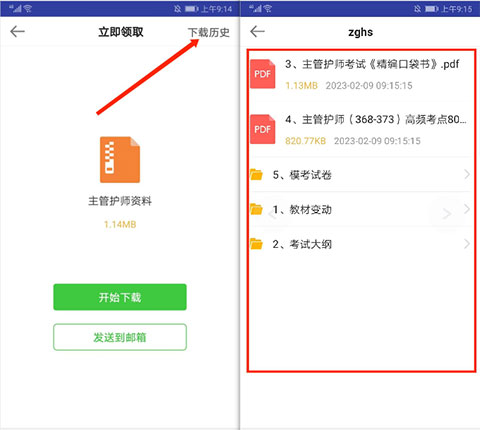Open the 1、教材变动 folder row
The width and height of the screenshot is (480, 430).
tap(360, 209)
